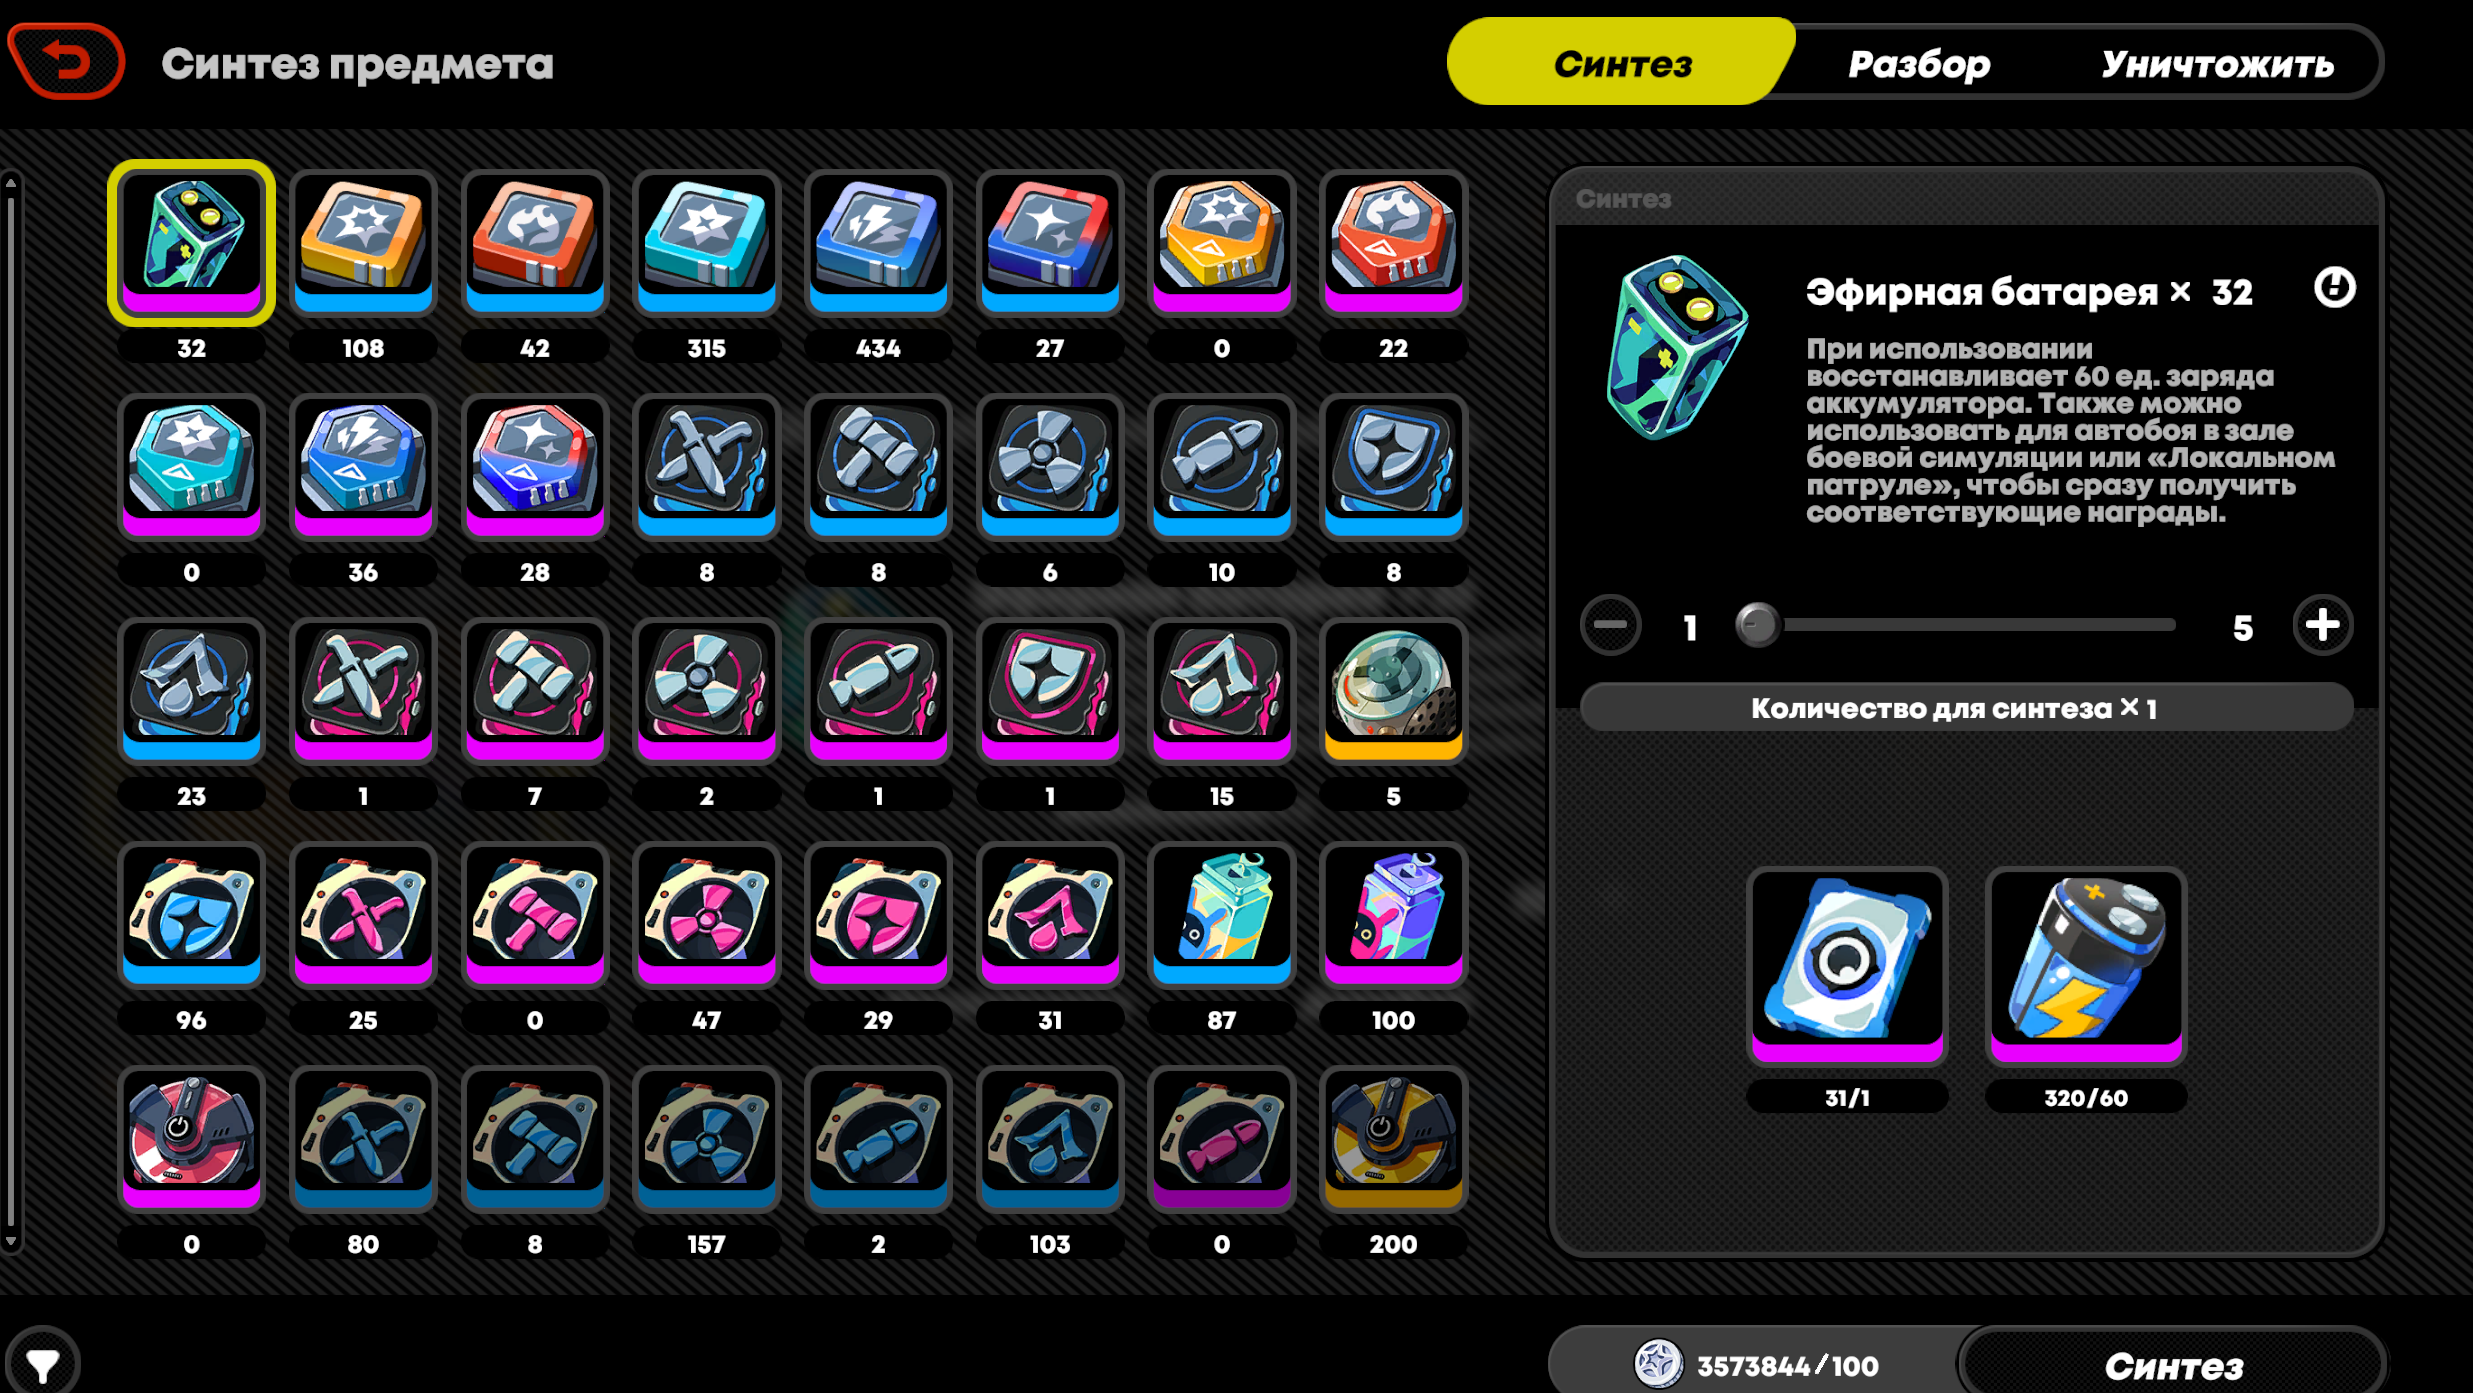2473x1393 pixels.
Task: Click the blue card material showing 31/1
Action: pos(1847,966)
